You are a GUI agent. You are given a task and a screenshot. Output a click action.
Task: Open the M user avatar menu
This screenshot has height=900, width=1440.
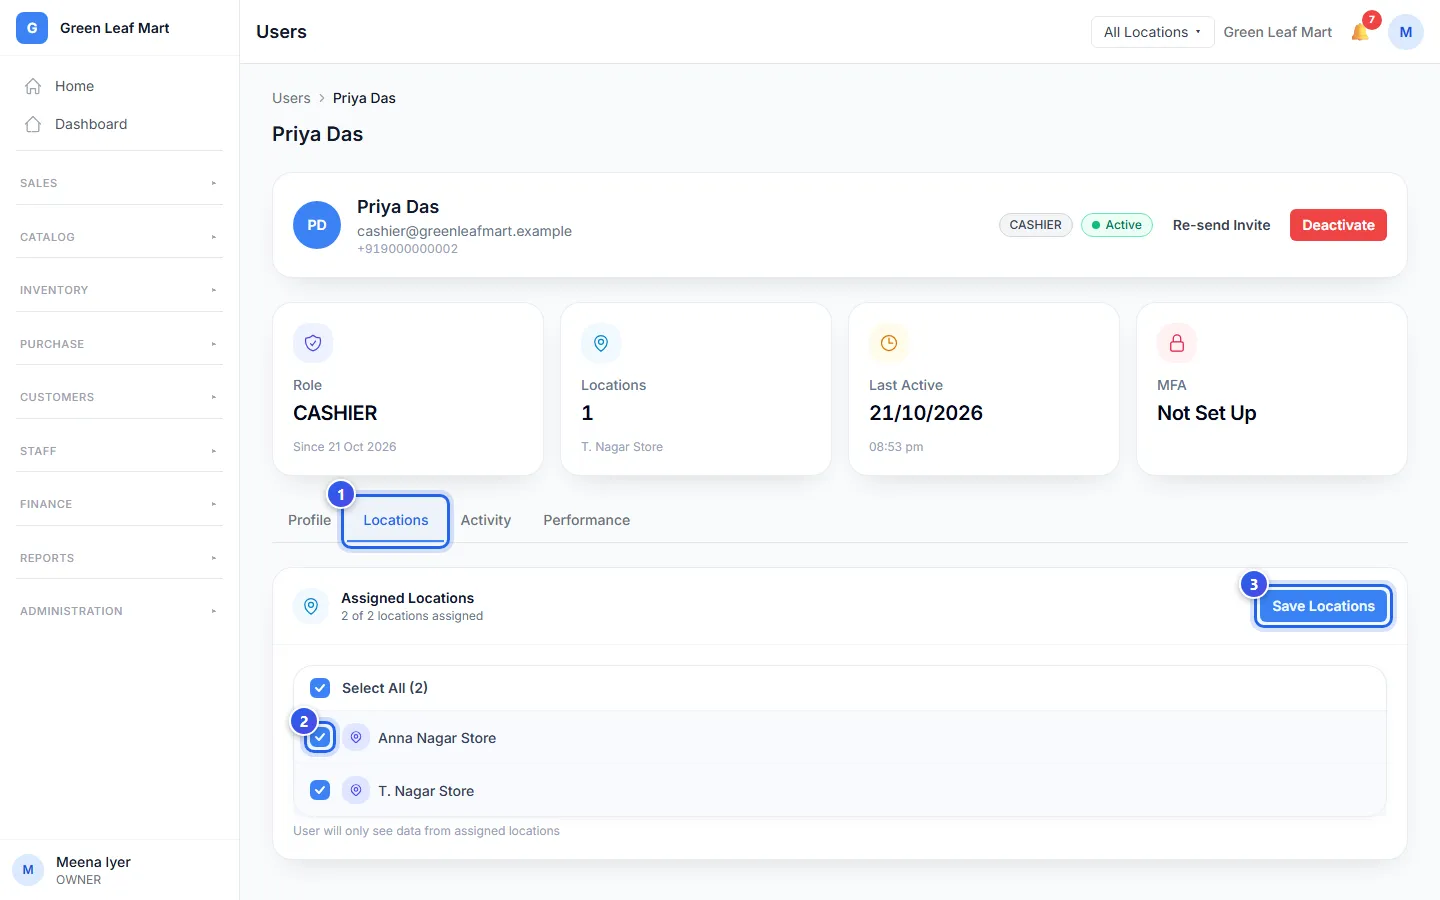pyautogui.click(x=1405, y=32)
